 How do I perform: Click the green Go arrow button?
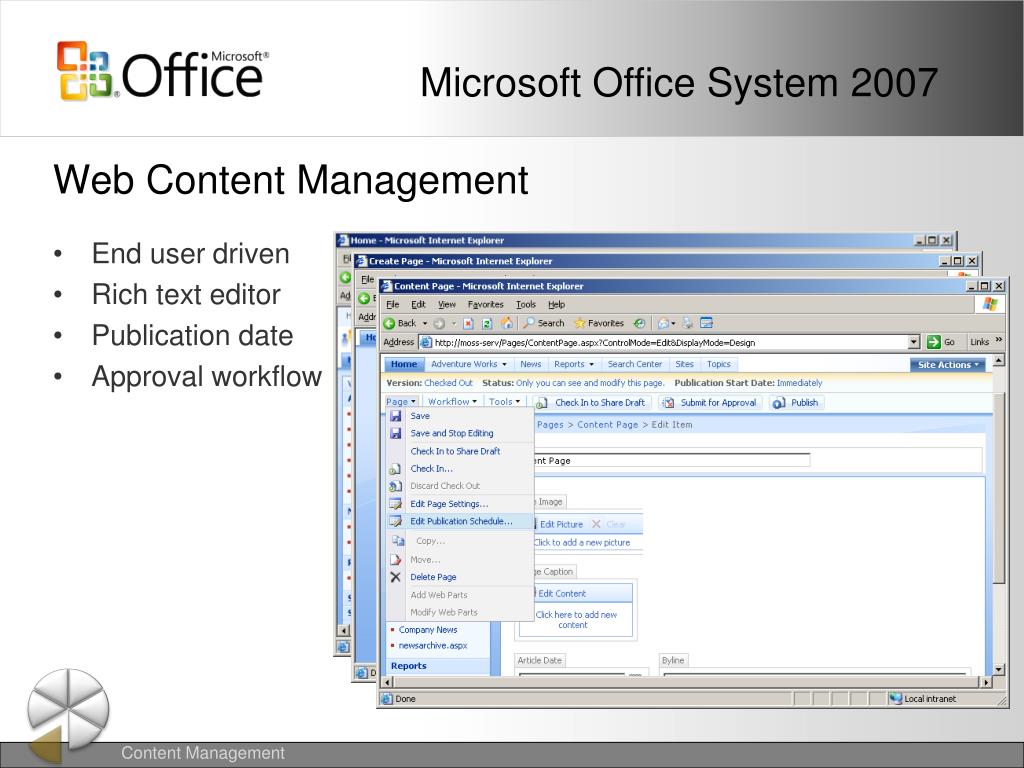(934, 342)
